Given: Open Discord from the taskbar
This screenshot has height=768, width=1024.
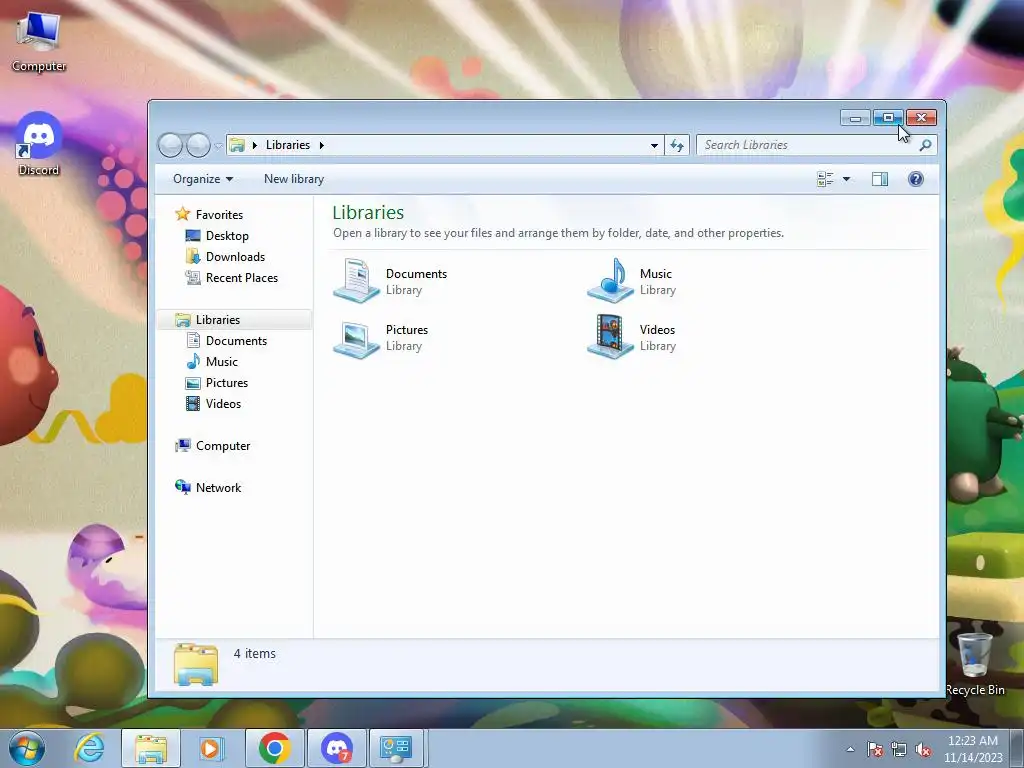Looking at the screenshot, I should [337, 748].
